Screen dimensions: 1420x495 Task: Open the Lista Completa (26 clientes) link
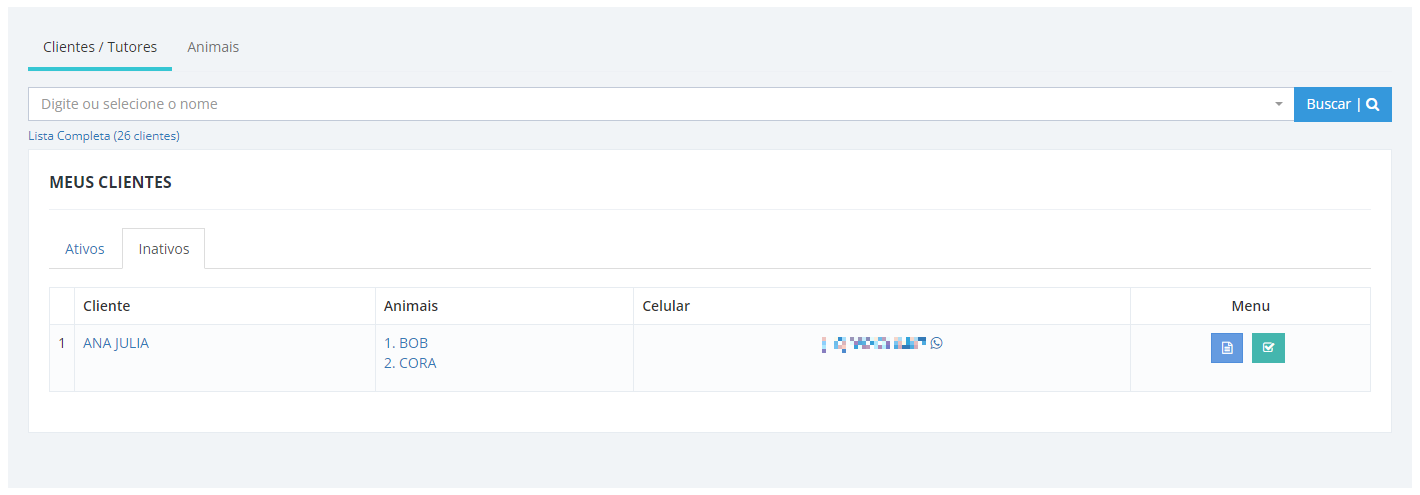104,136
